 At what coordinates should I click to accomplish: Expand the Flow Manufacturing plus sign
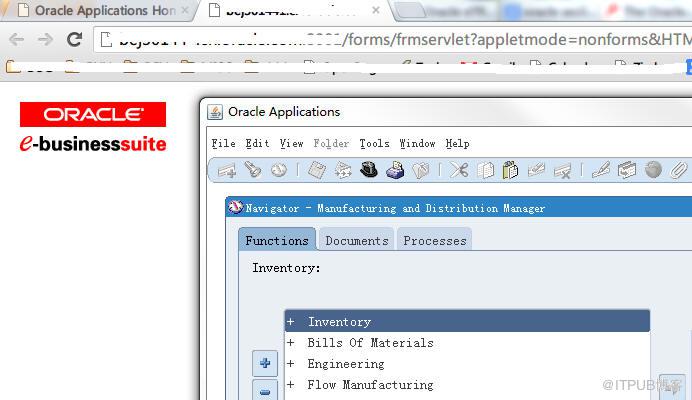290,384
